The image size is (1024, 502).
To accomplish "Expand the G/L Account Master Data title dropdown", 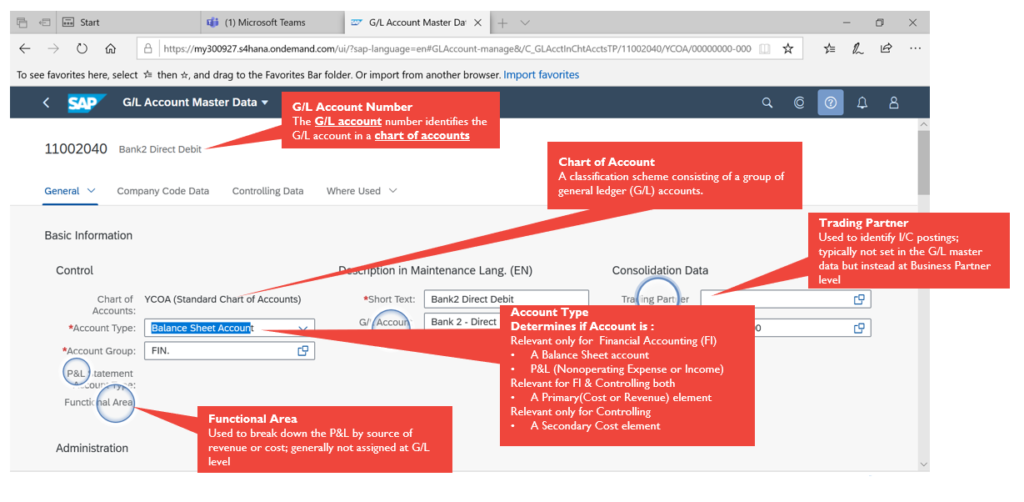I will [x=264, y=103].
